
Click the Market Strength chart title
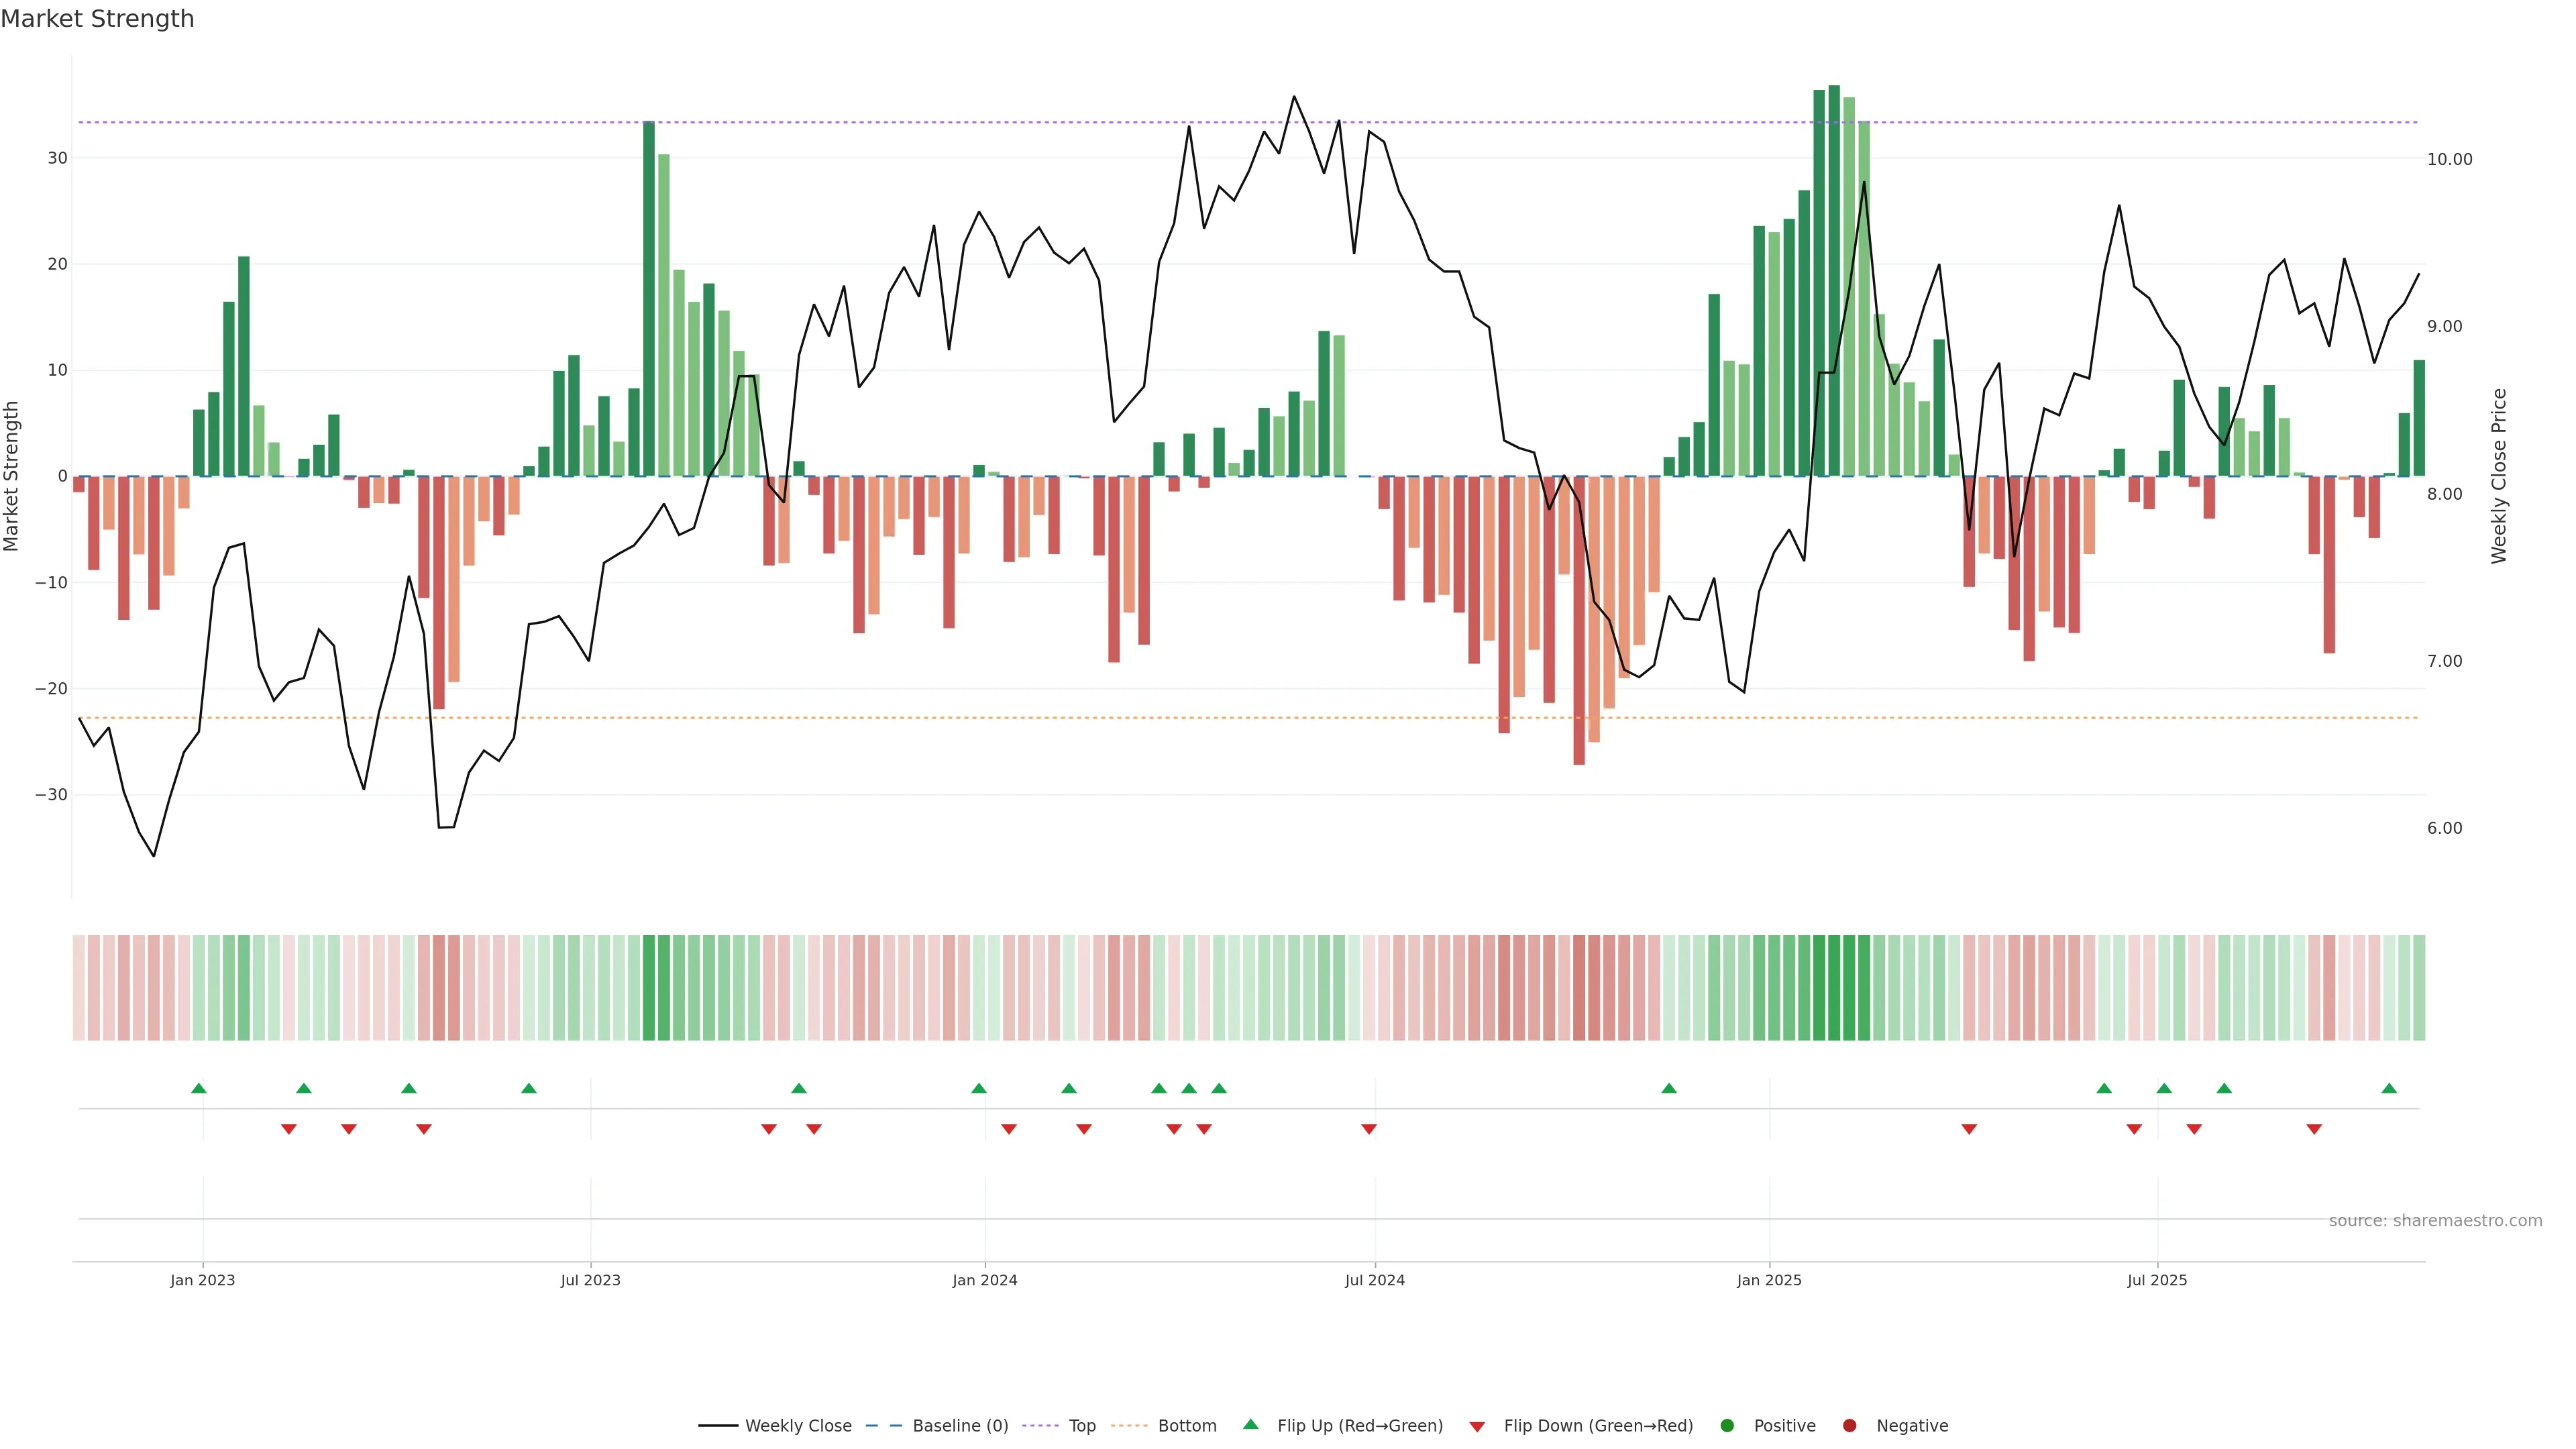pyautogui.click(x=97, y=19)
